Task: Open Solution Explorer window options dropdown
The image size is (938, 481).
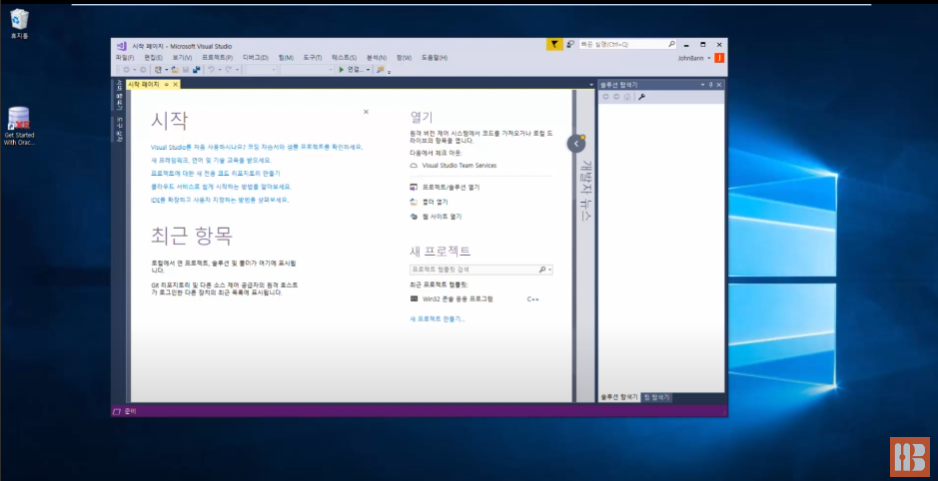Action: tap(702, 85)
